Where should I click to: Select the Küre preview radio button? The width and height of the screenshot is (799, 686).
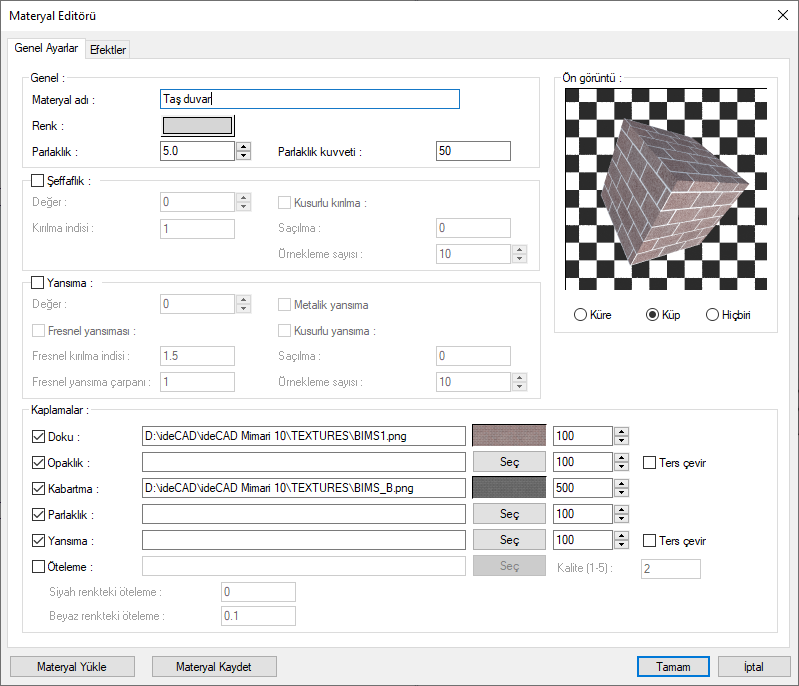pyautogui.click(x=580, y=314)
